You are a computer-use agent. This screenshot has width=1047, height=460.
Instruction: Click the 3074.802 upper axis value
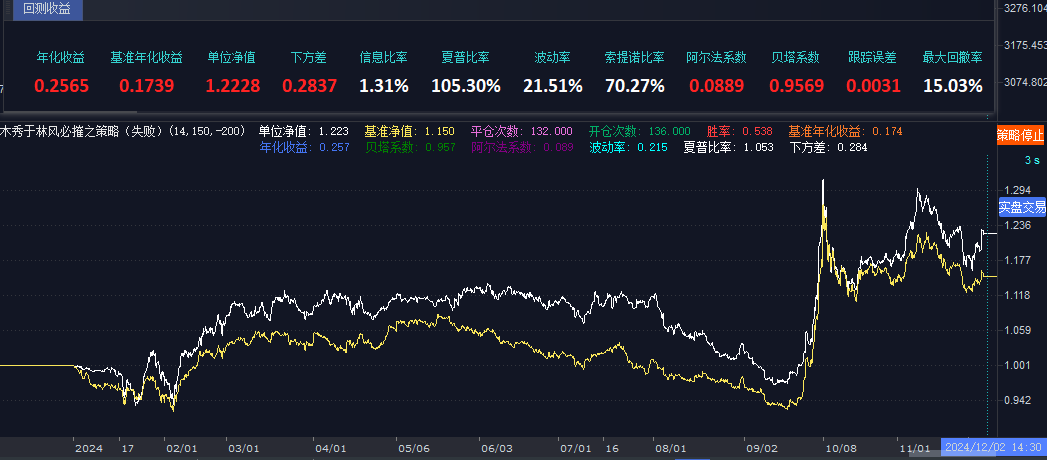coord(1025,81)
